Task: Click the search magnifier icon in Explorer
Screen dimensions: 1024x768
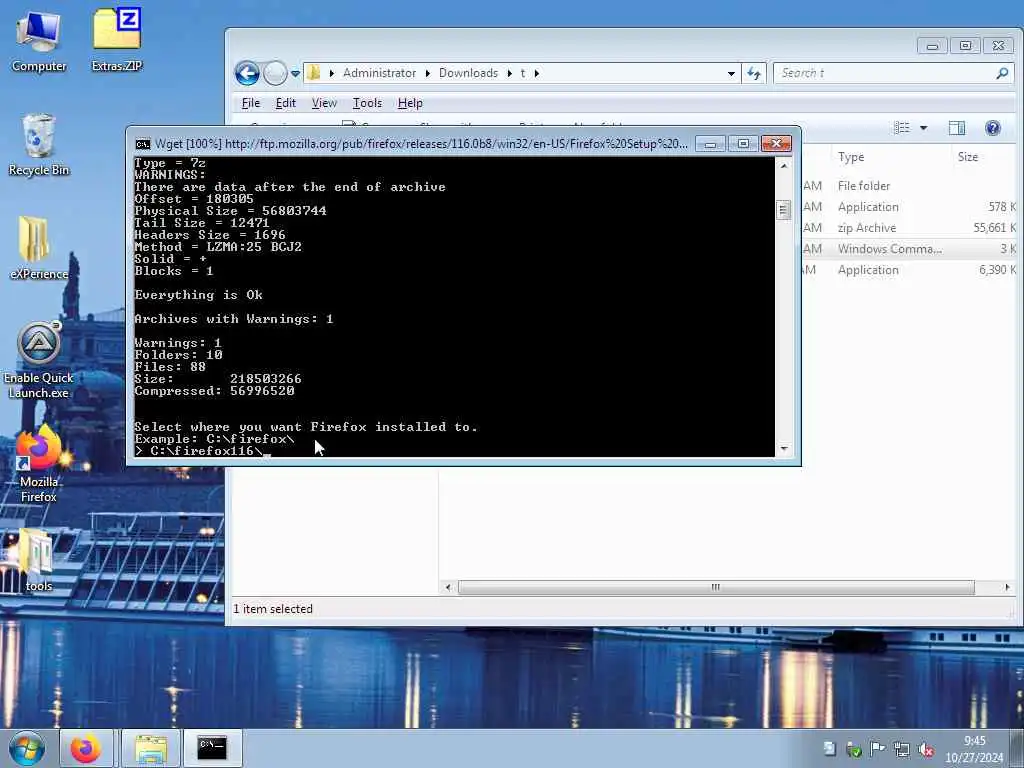Action: click(1002, 73)
